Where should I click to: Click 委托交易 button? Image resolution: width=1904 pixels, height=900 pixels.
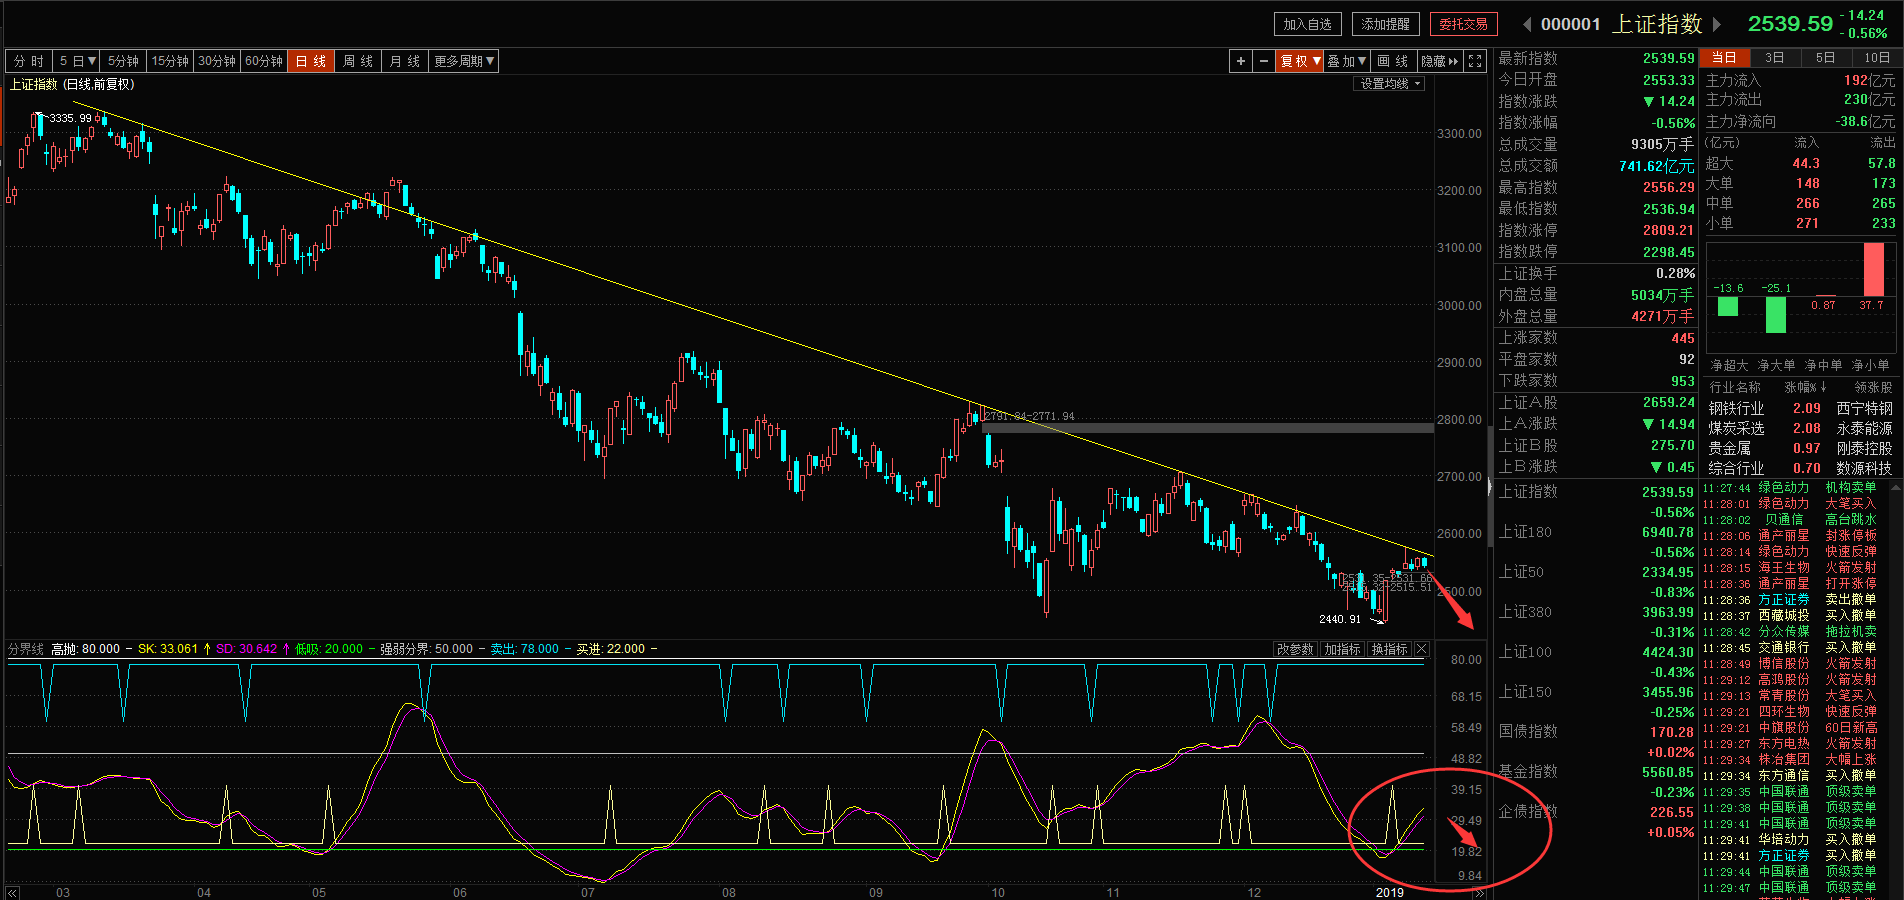1463,24
